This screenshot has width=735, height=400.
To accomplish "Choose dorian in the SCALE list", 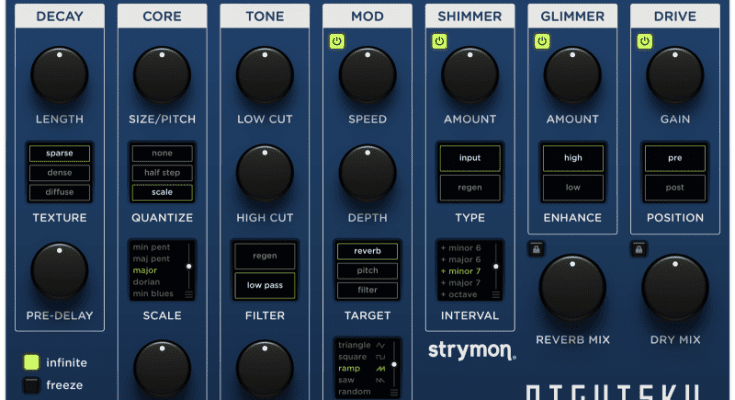I will click(x=146, y=281).
